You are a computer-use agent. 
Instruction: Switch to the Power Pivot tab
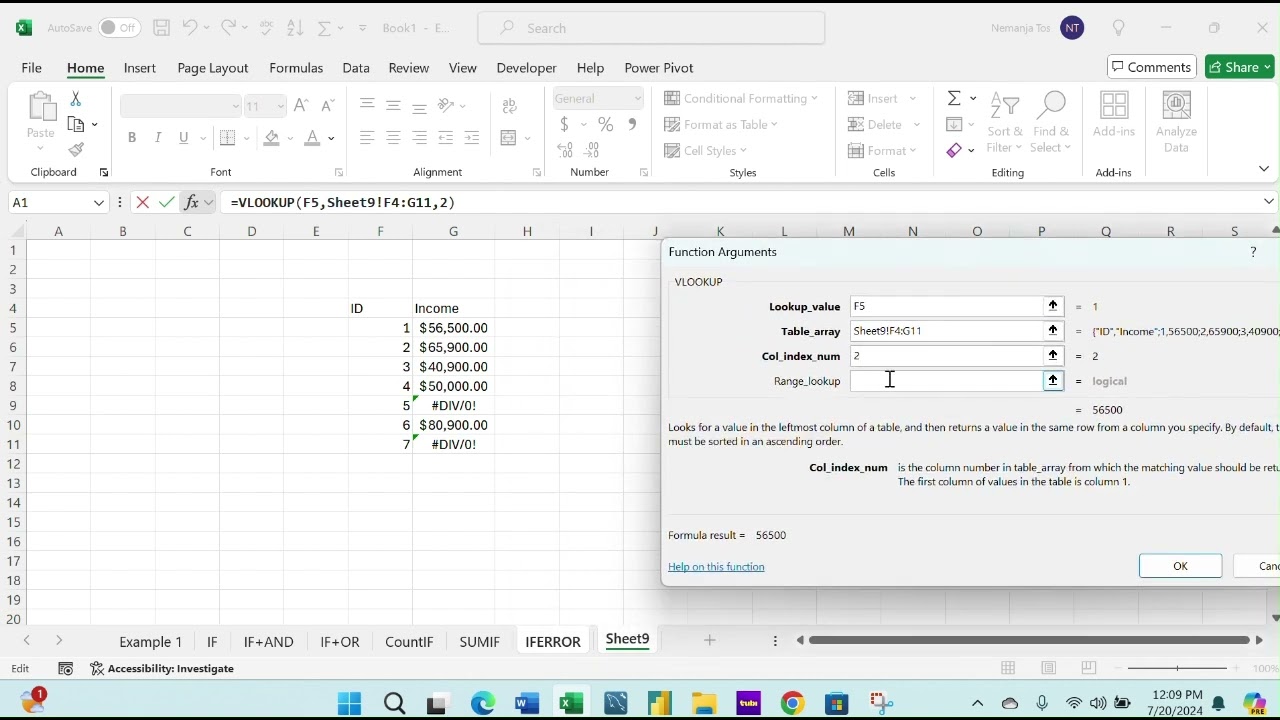(659, 68)
